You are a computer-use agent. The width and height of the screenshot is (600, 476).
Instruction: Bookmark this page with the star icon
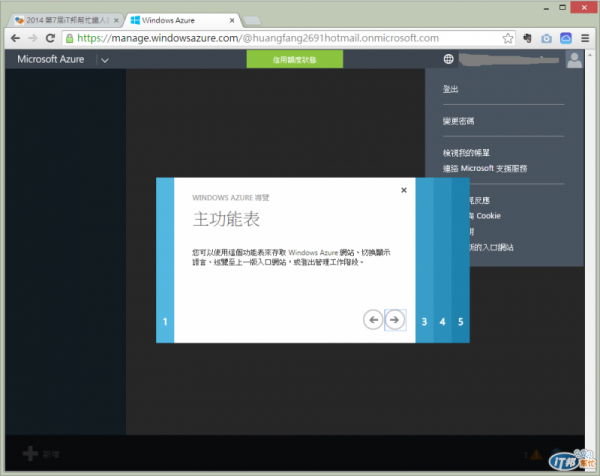tap(508, 38)
